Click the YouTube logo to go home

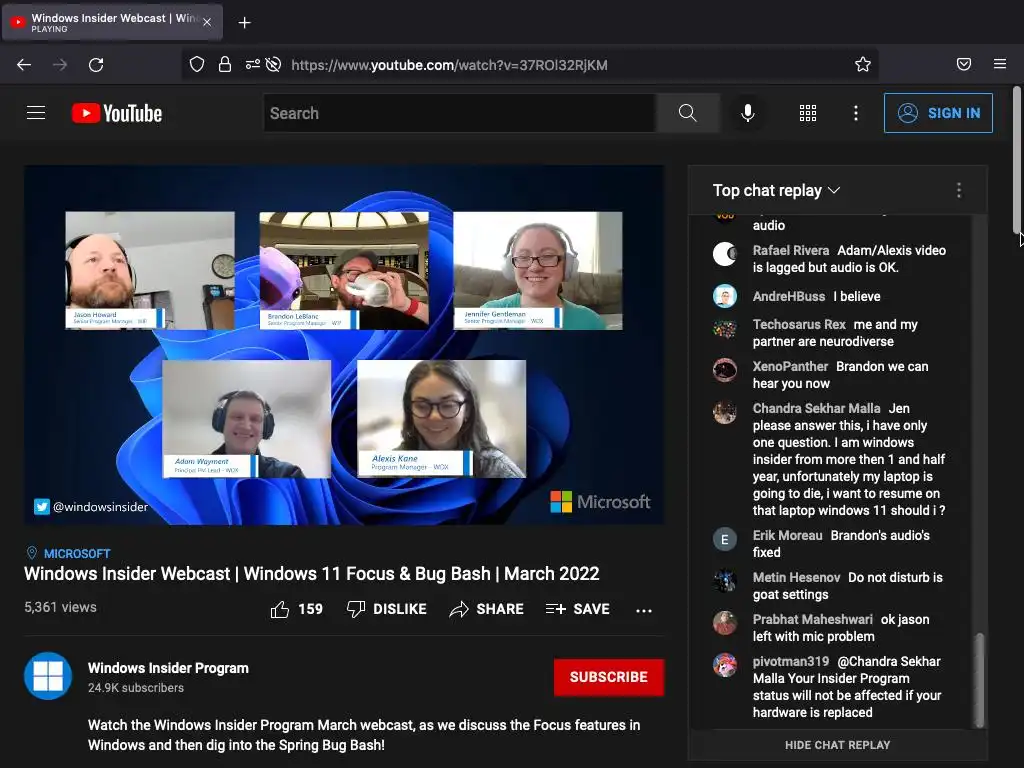(x=117, y=113)
